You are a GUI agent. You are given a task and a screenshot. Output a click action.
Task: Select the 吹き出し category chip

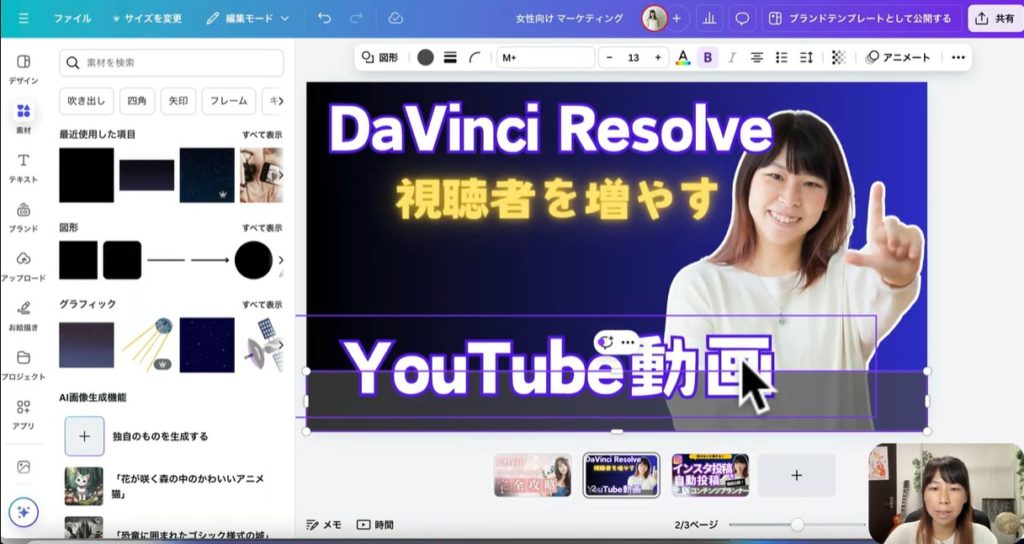coord(84,101)
